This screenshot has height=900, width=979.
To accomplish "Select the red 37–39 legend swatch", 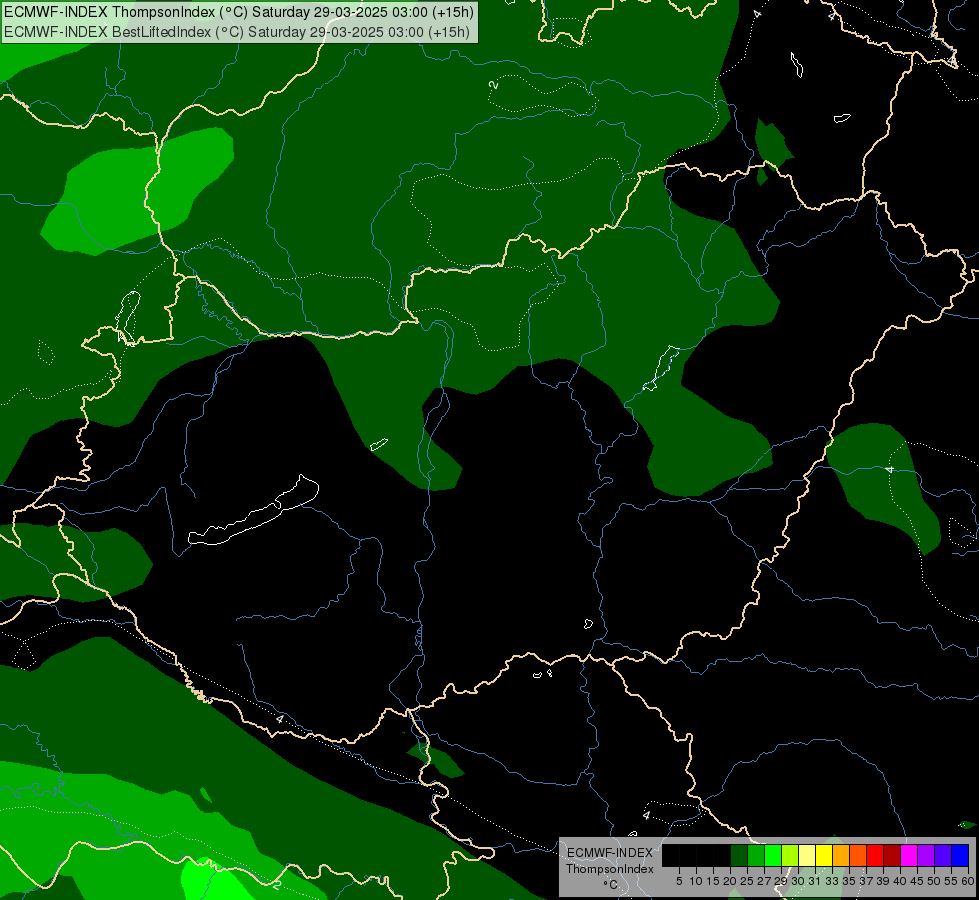I will [875, 855].
